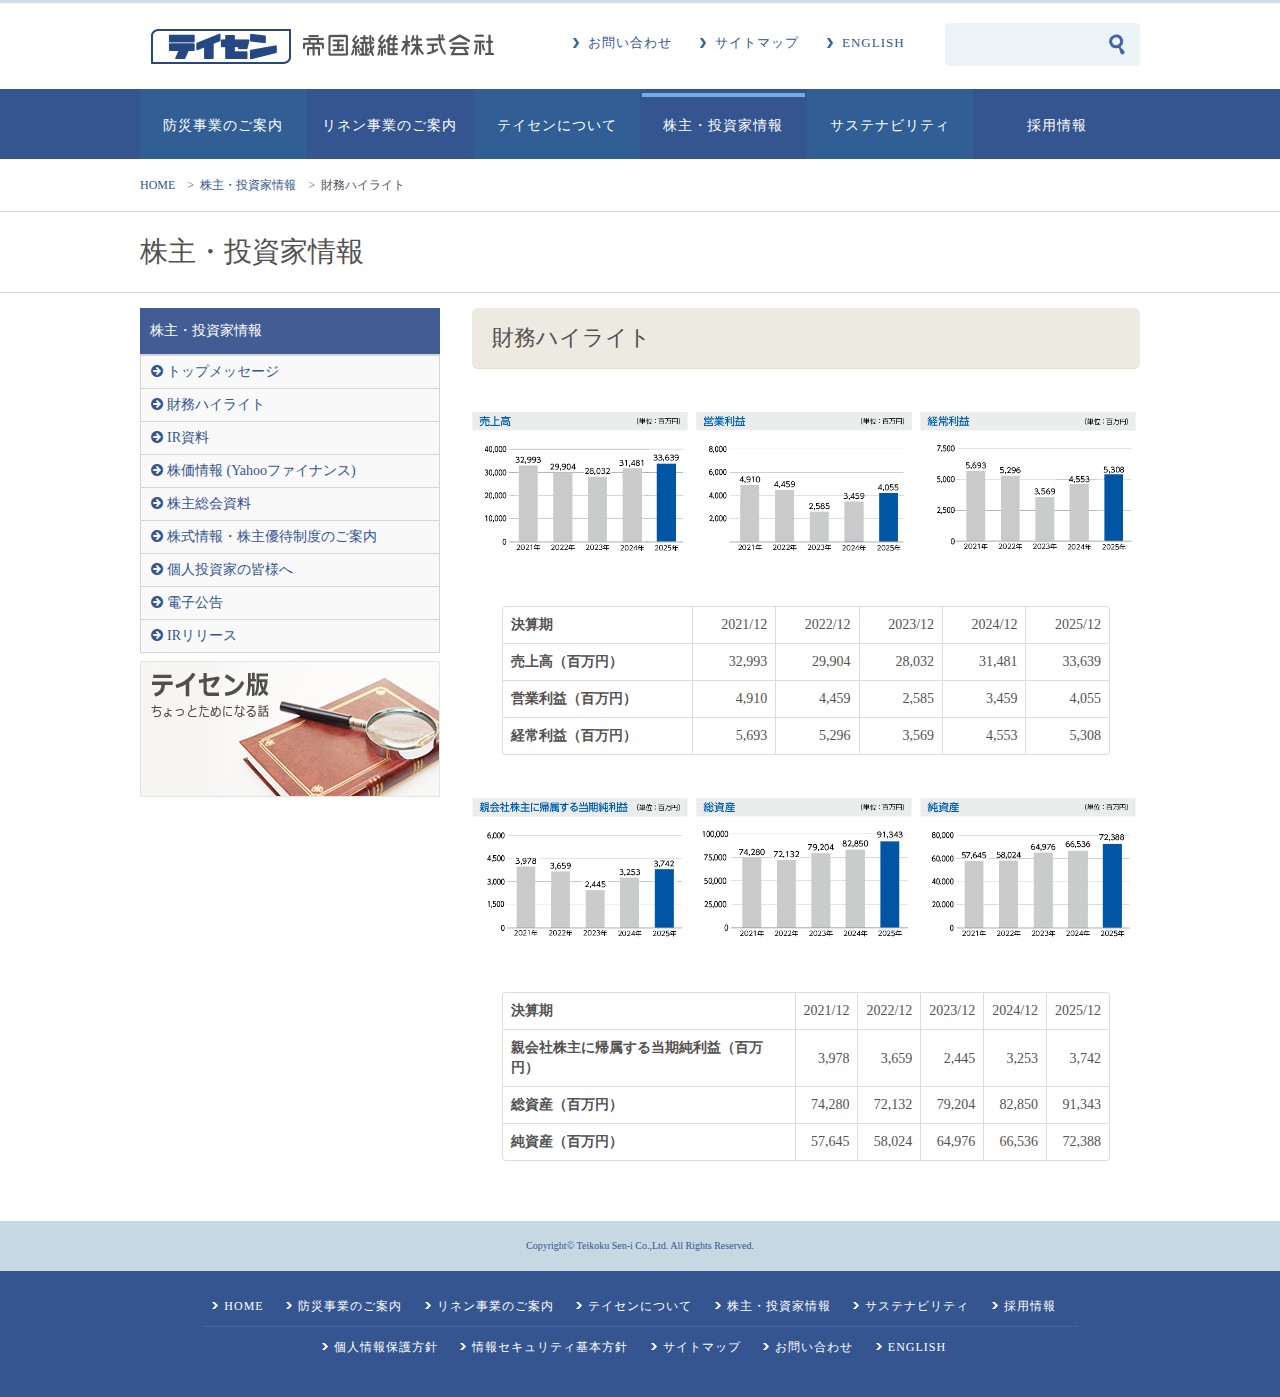
Task: Click the 売上高 bar chart
Action: coord(580,483)
